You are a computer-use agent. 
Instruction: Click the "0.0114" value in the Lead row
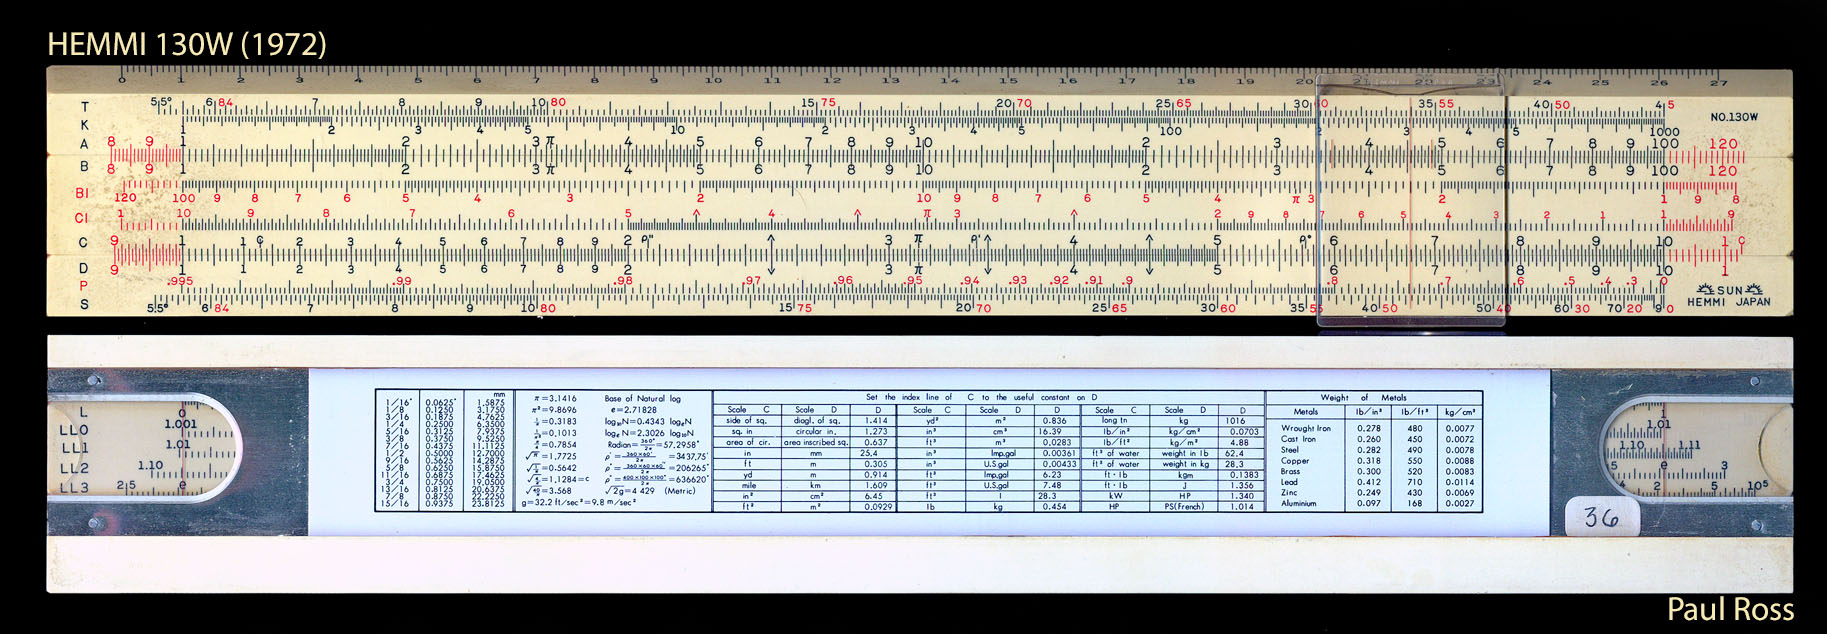[x=1459, y=482]
